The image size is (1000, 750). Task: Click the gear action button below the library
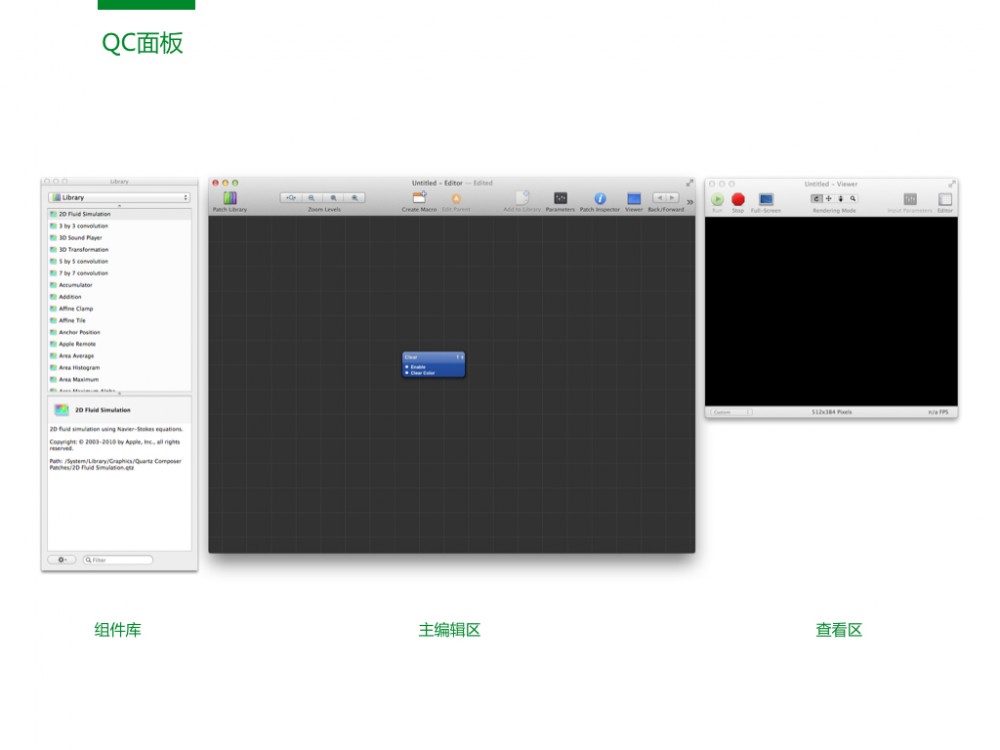click(x=62, y=560)
